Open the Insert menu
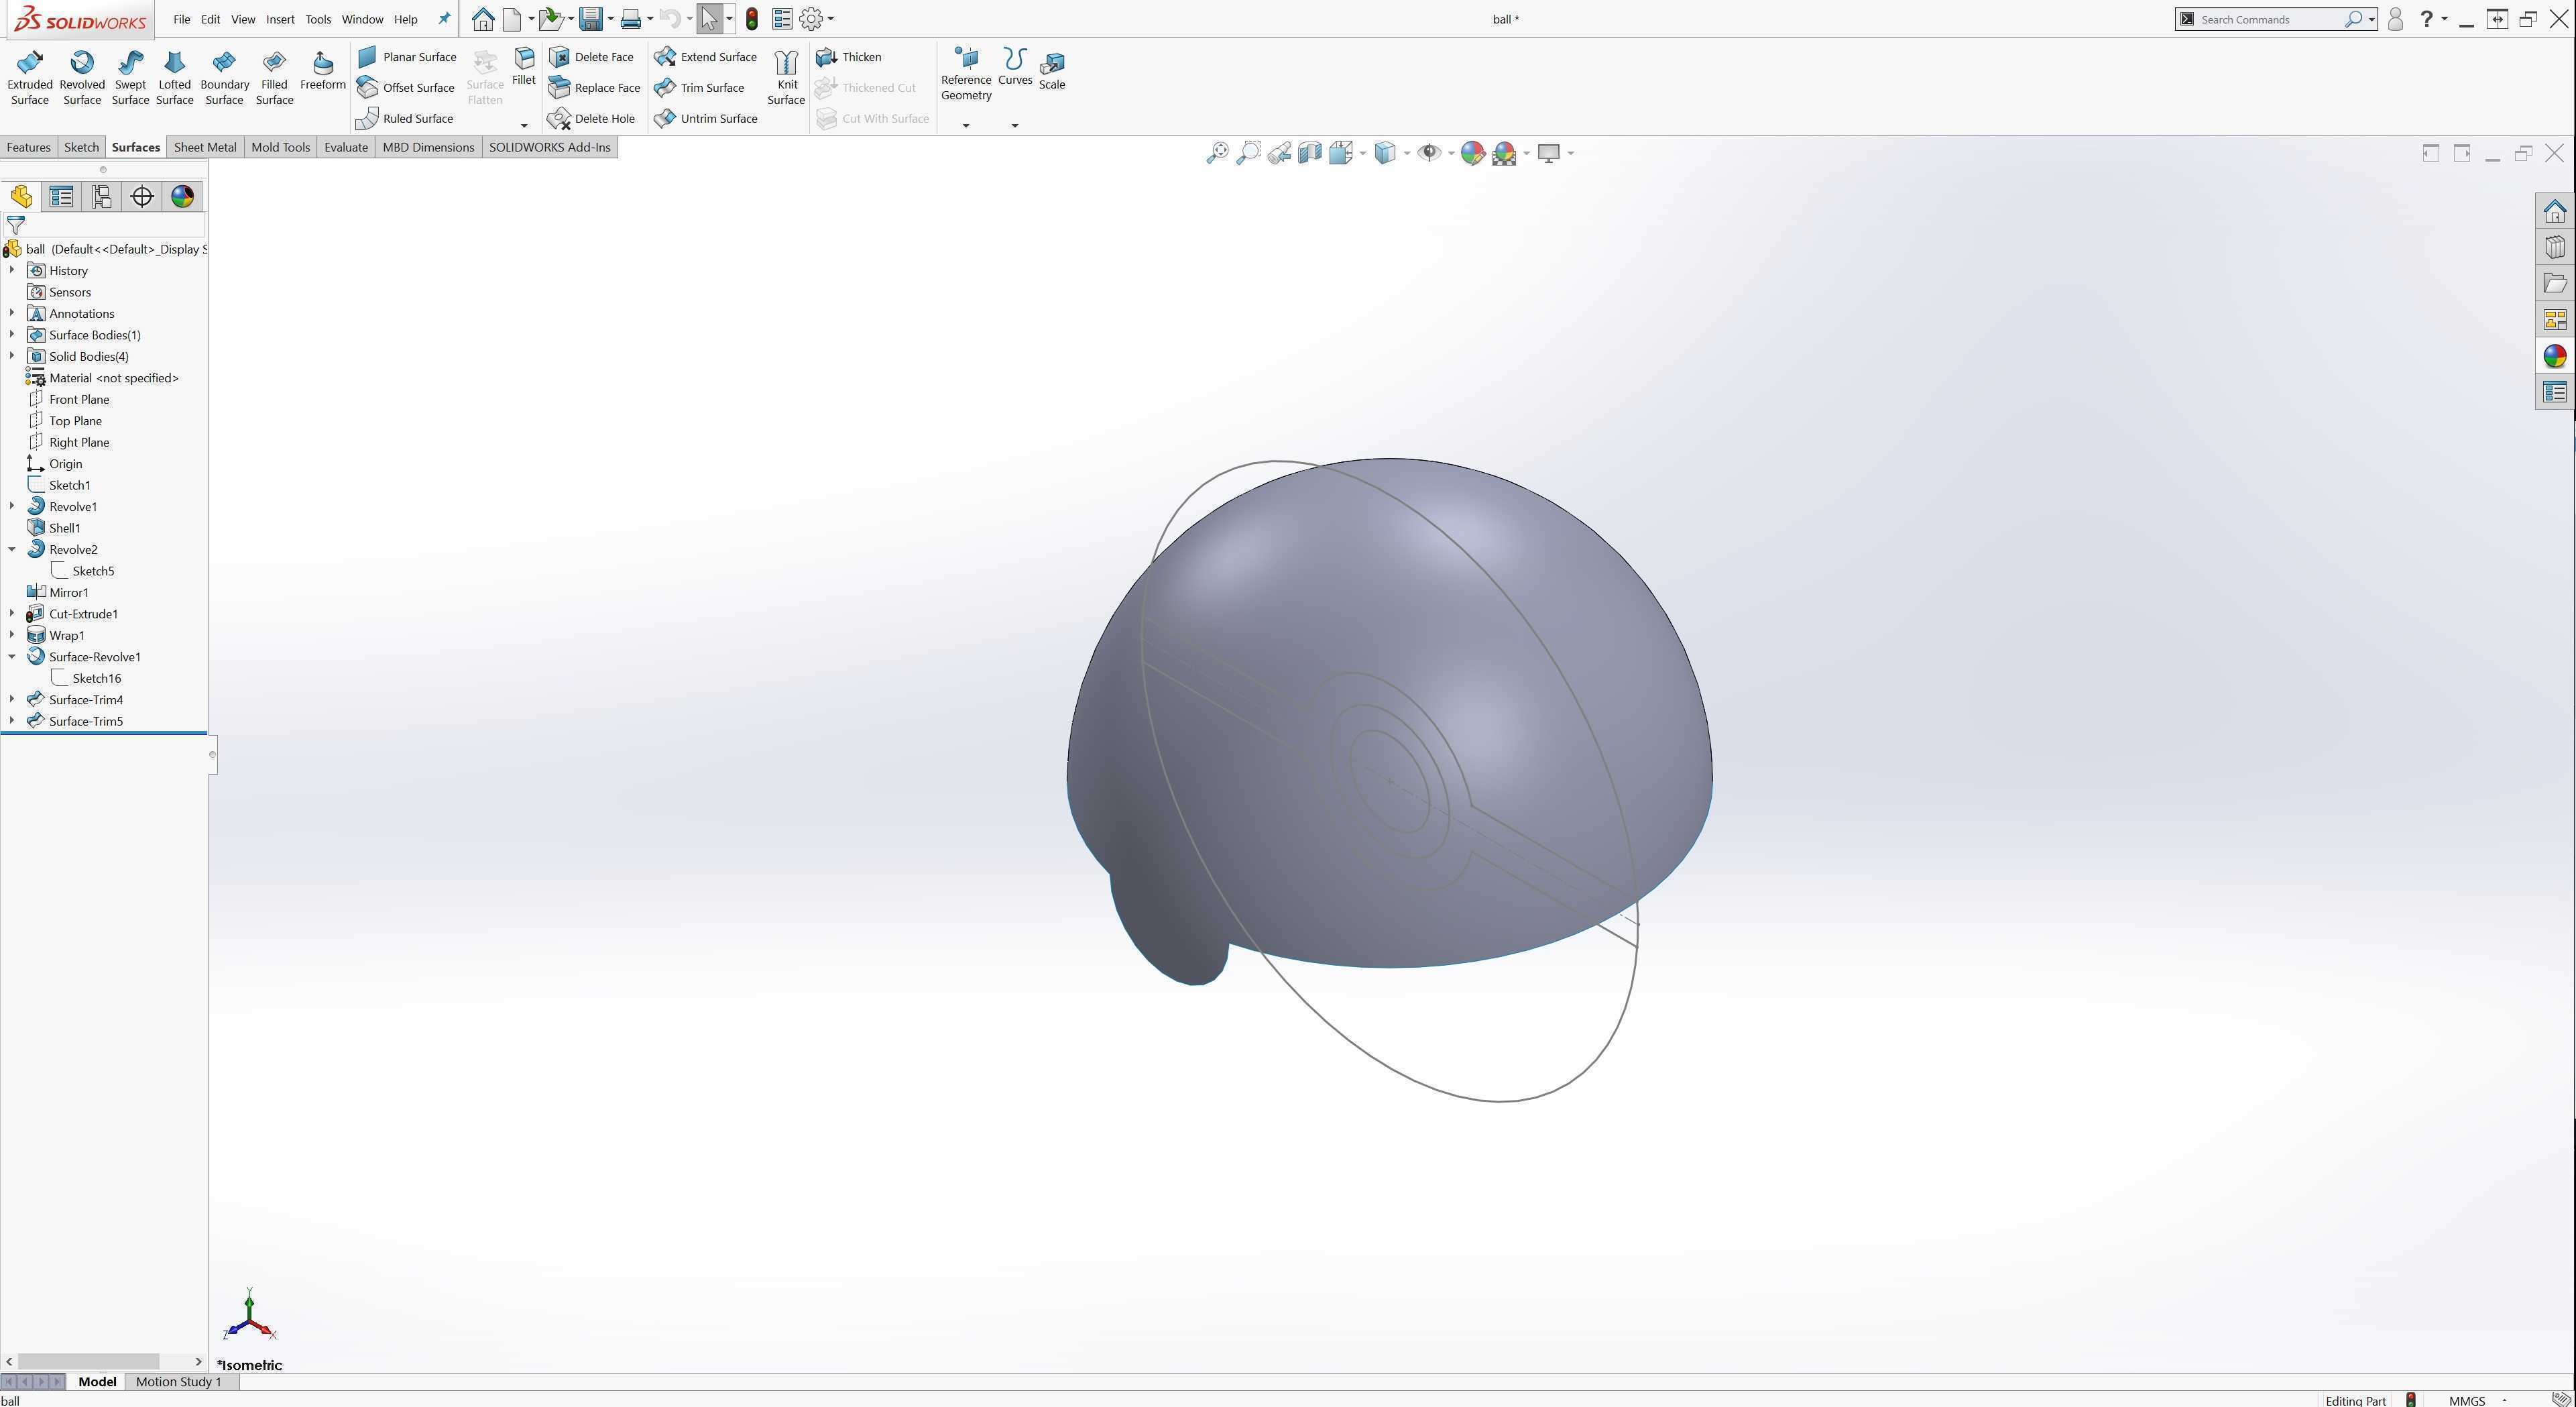Viewport: 2576px width, 1407px height. pos(280,19)
